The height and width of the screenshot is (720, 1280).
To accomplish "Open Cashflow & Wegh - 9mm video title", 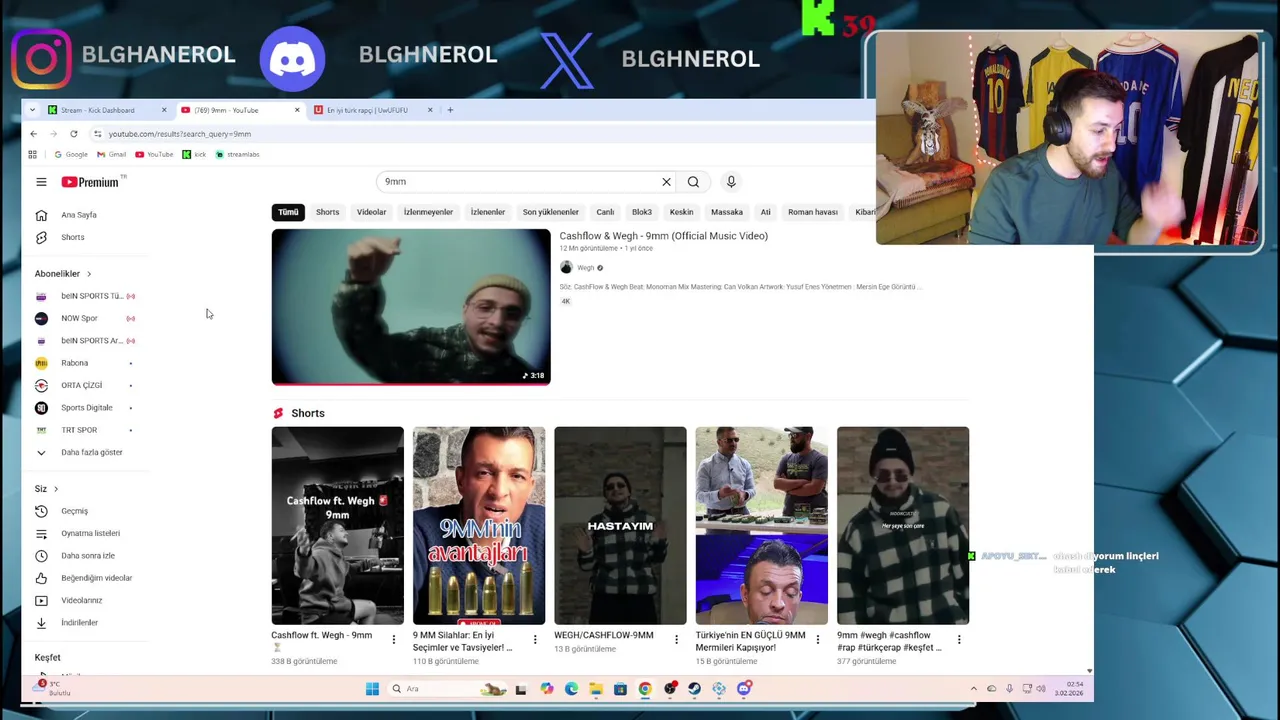I will tap(664, 236).
